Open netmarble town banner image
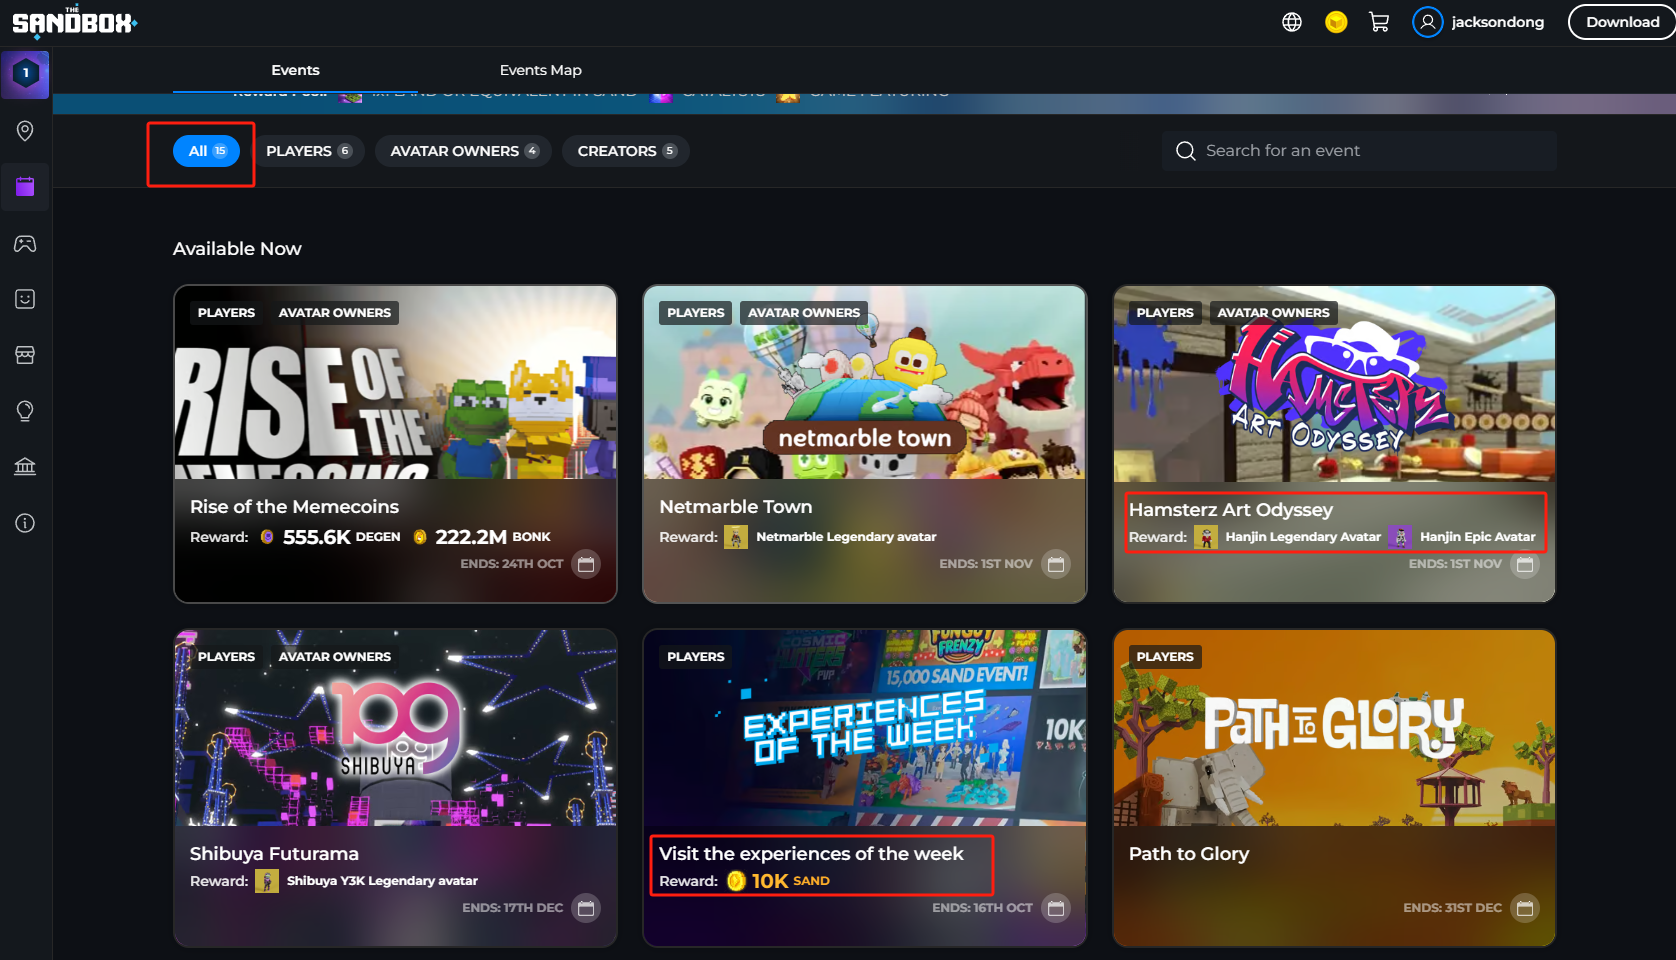 [864, 382]
